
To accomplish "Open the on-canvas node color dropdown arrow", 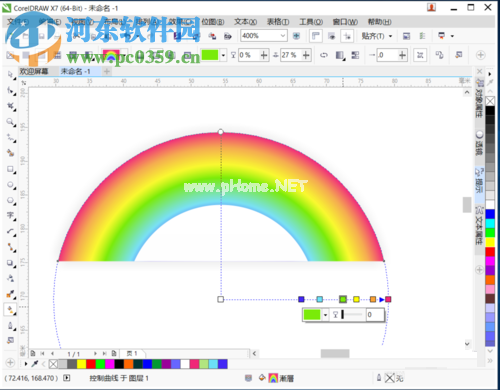I will click(x=325, y=315).
